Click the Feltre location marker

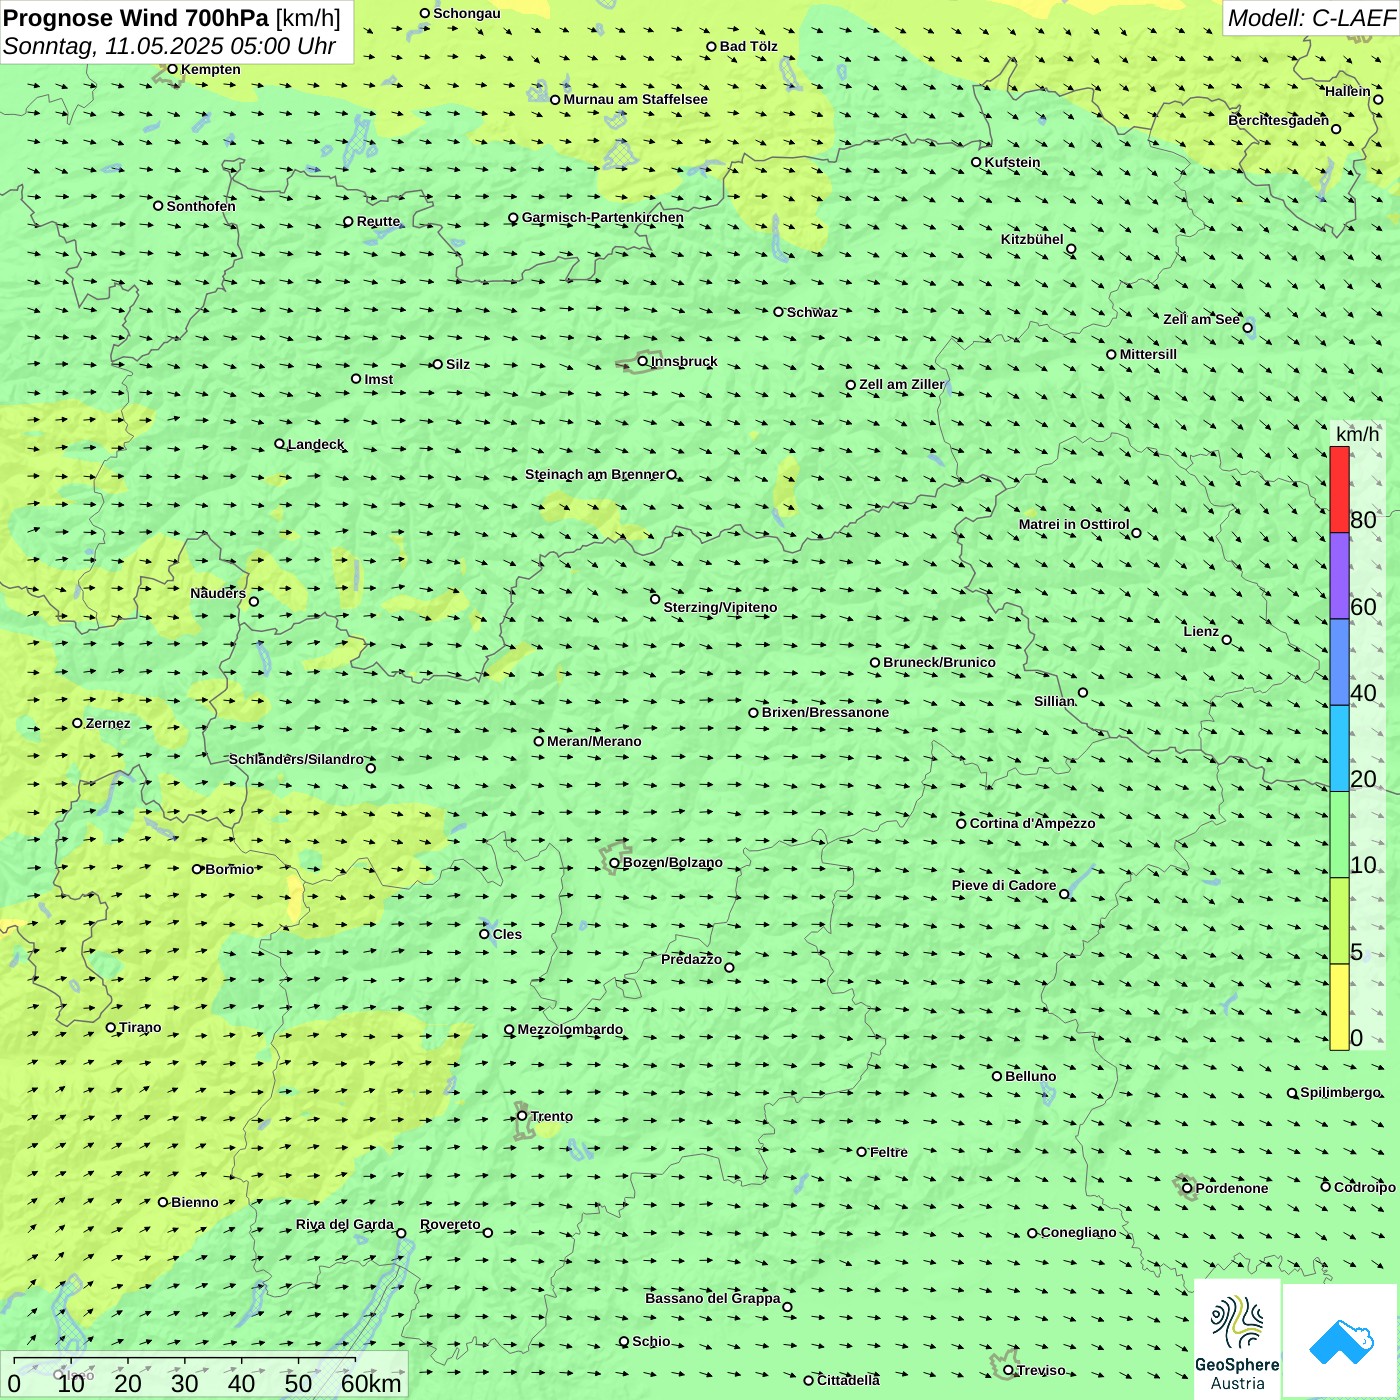tap(862, 1152)
